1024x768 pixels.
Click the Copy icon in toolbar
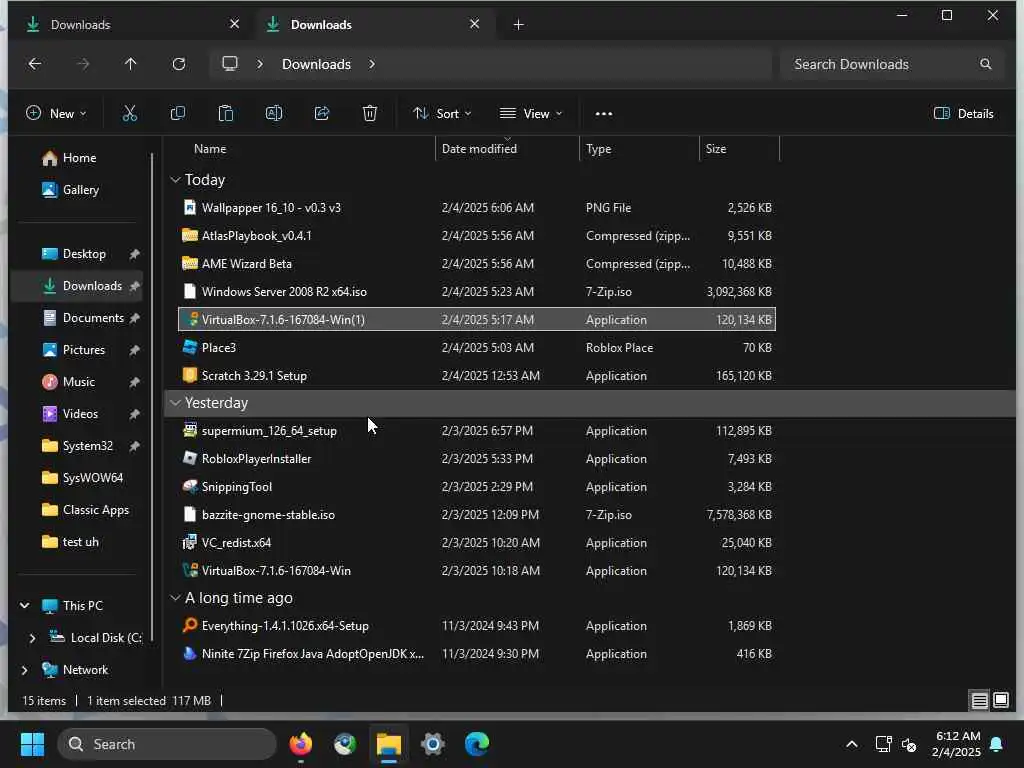[178, 114]
